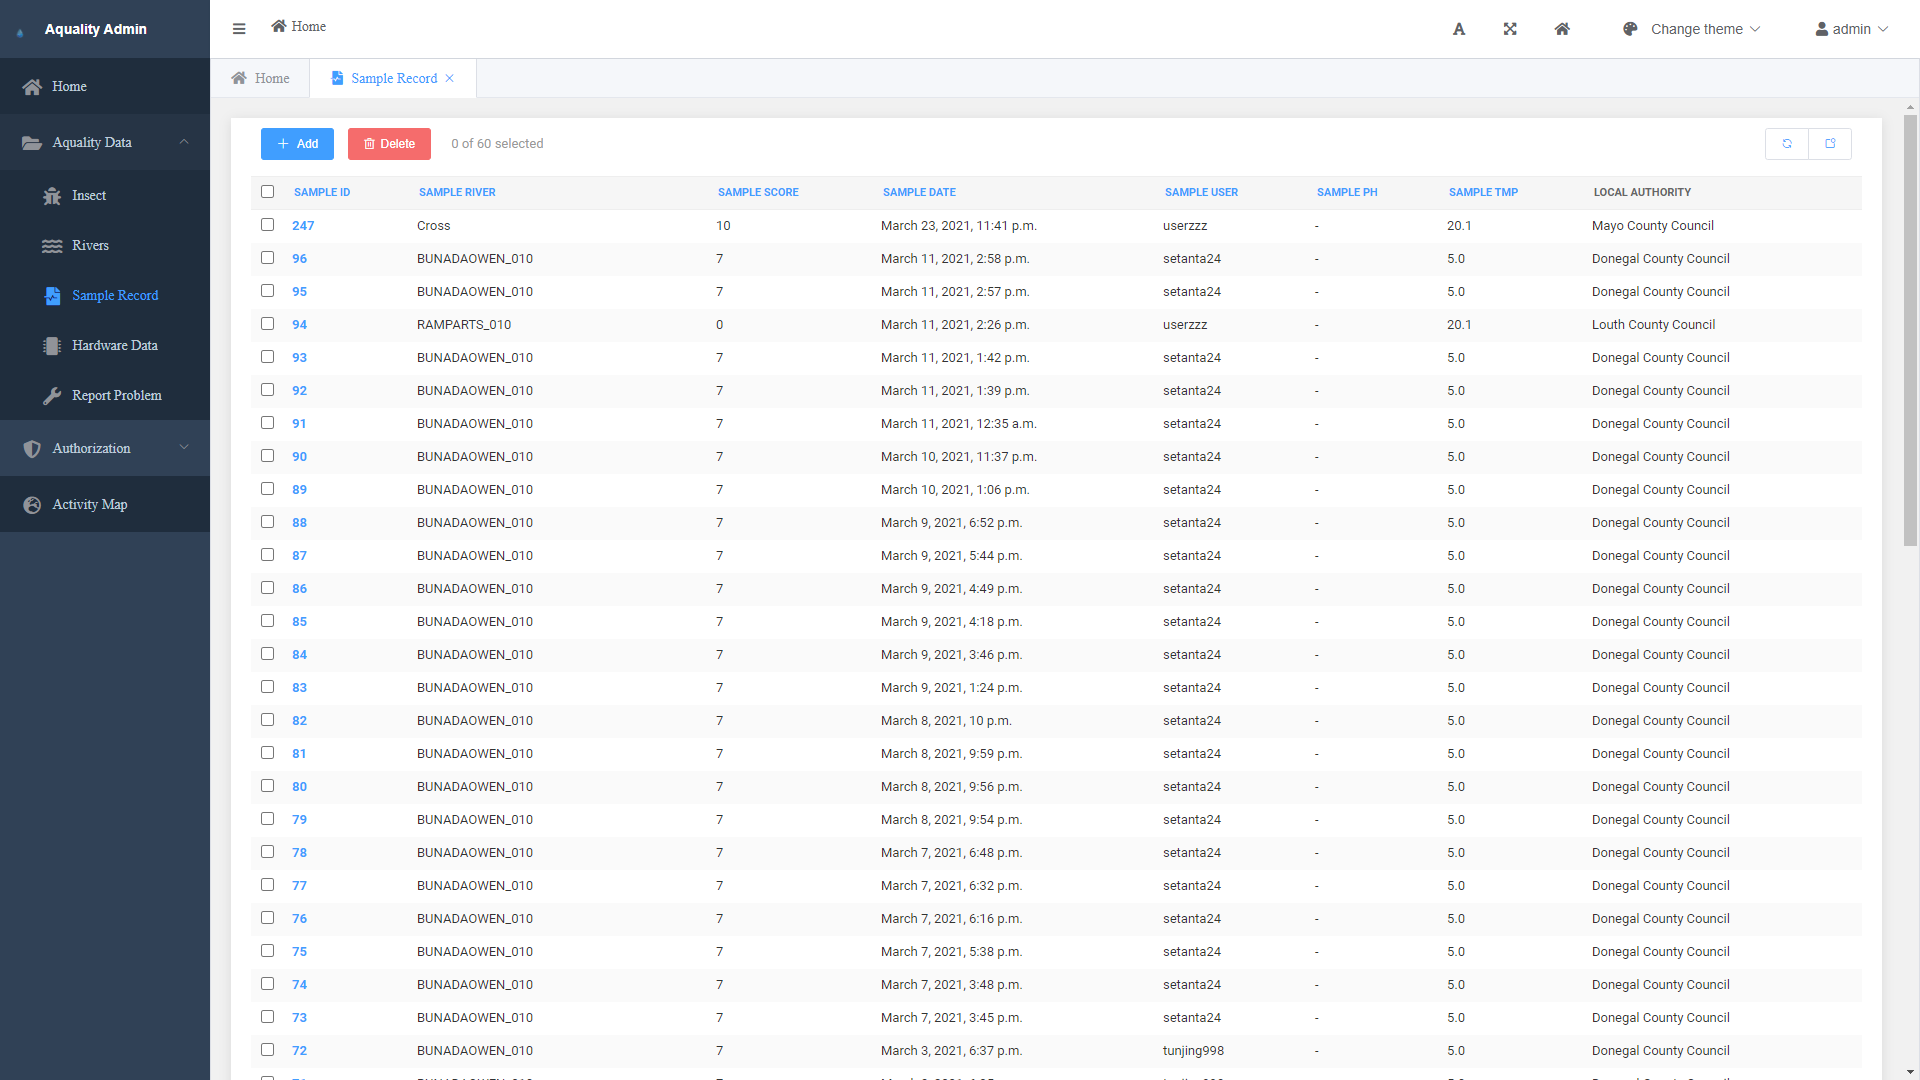Expand the Authorization menu chevron
The image size is (1920, 1080).
(184, 448)
